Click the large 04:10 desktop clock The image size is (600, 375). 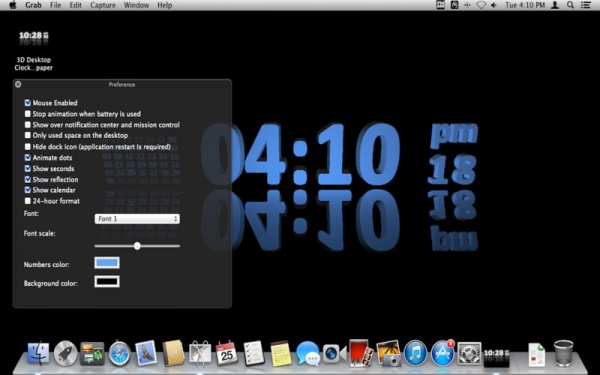pyautogui.click(x=300, y=154)
